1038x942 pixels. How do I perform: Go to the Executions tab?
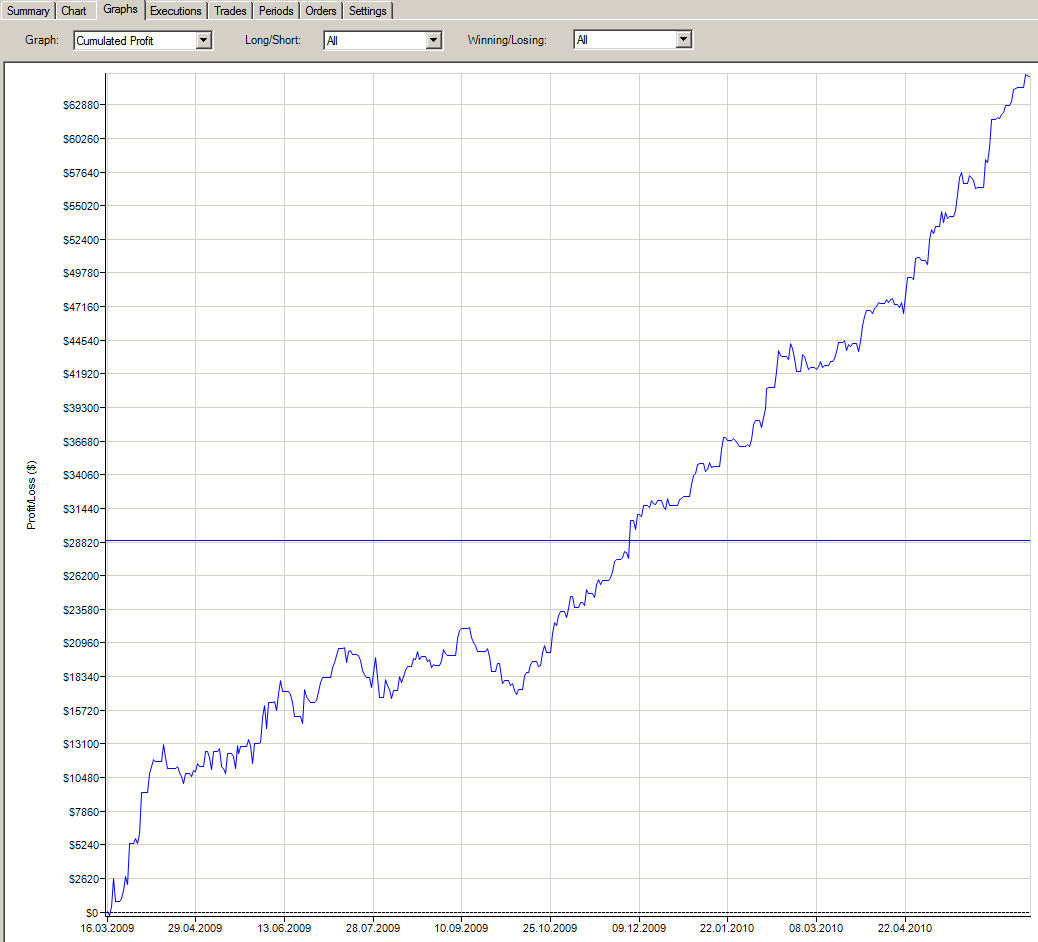pyautogui.click(x=175, y=11)
